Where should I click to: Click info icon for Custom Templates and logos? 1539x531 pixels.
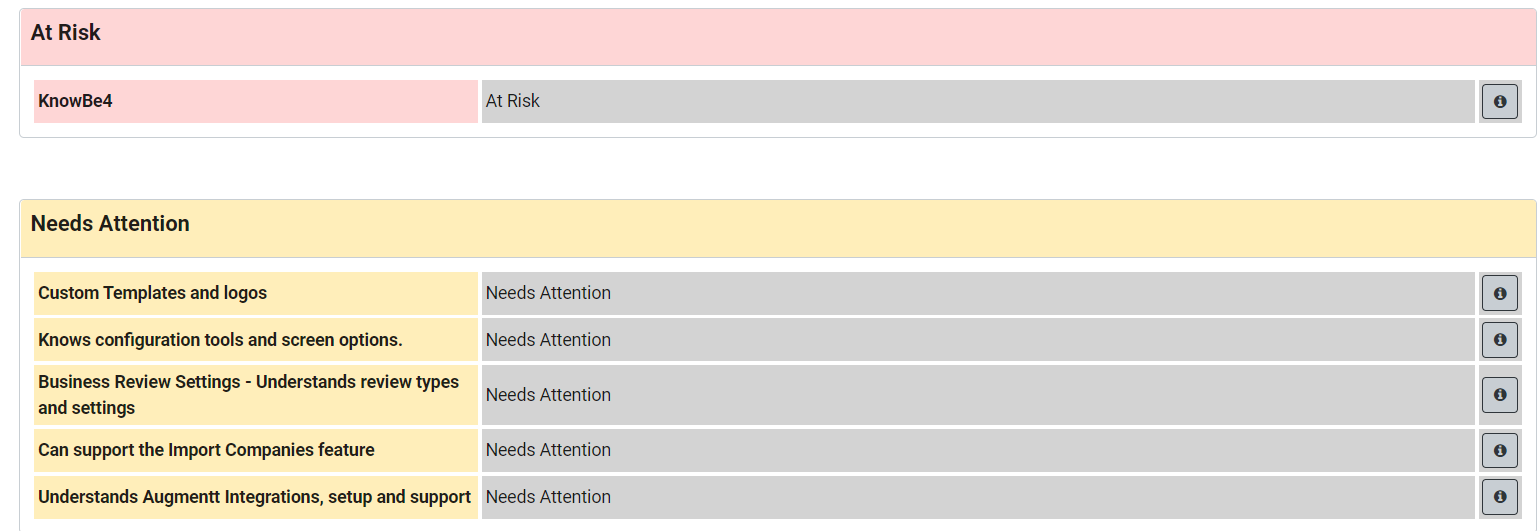pos(1499,294)
